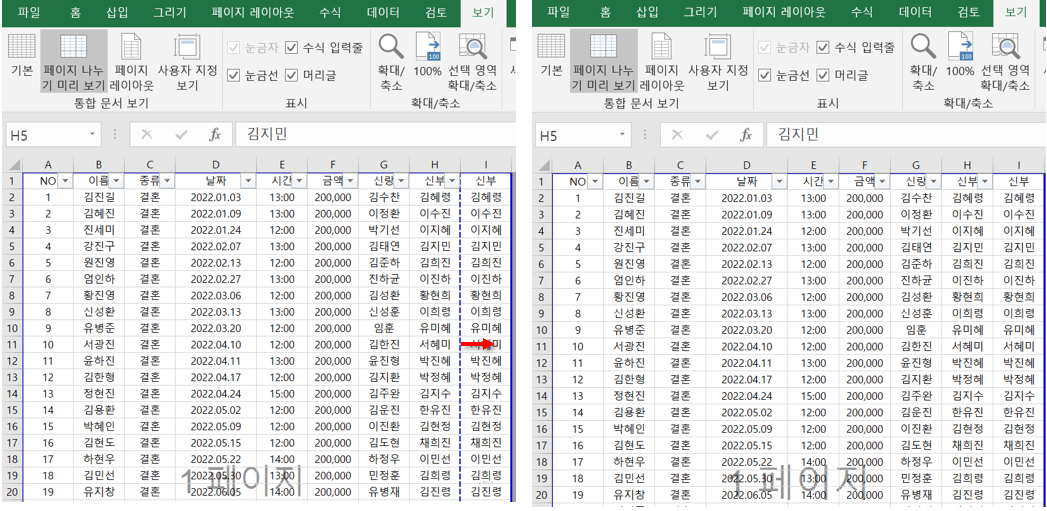The height and width of the screenshot is (511, 1047).
Task: Click 페이지 나누기 미리 보기 icon in right window
Action: (604, 61)
